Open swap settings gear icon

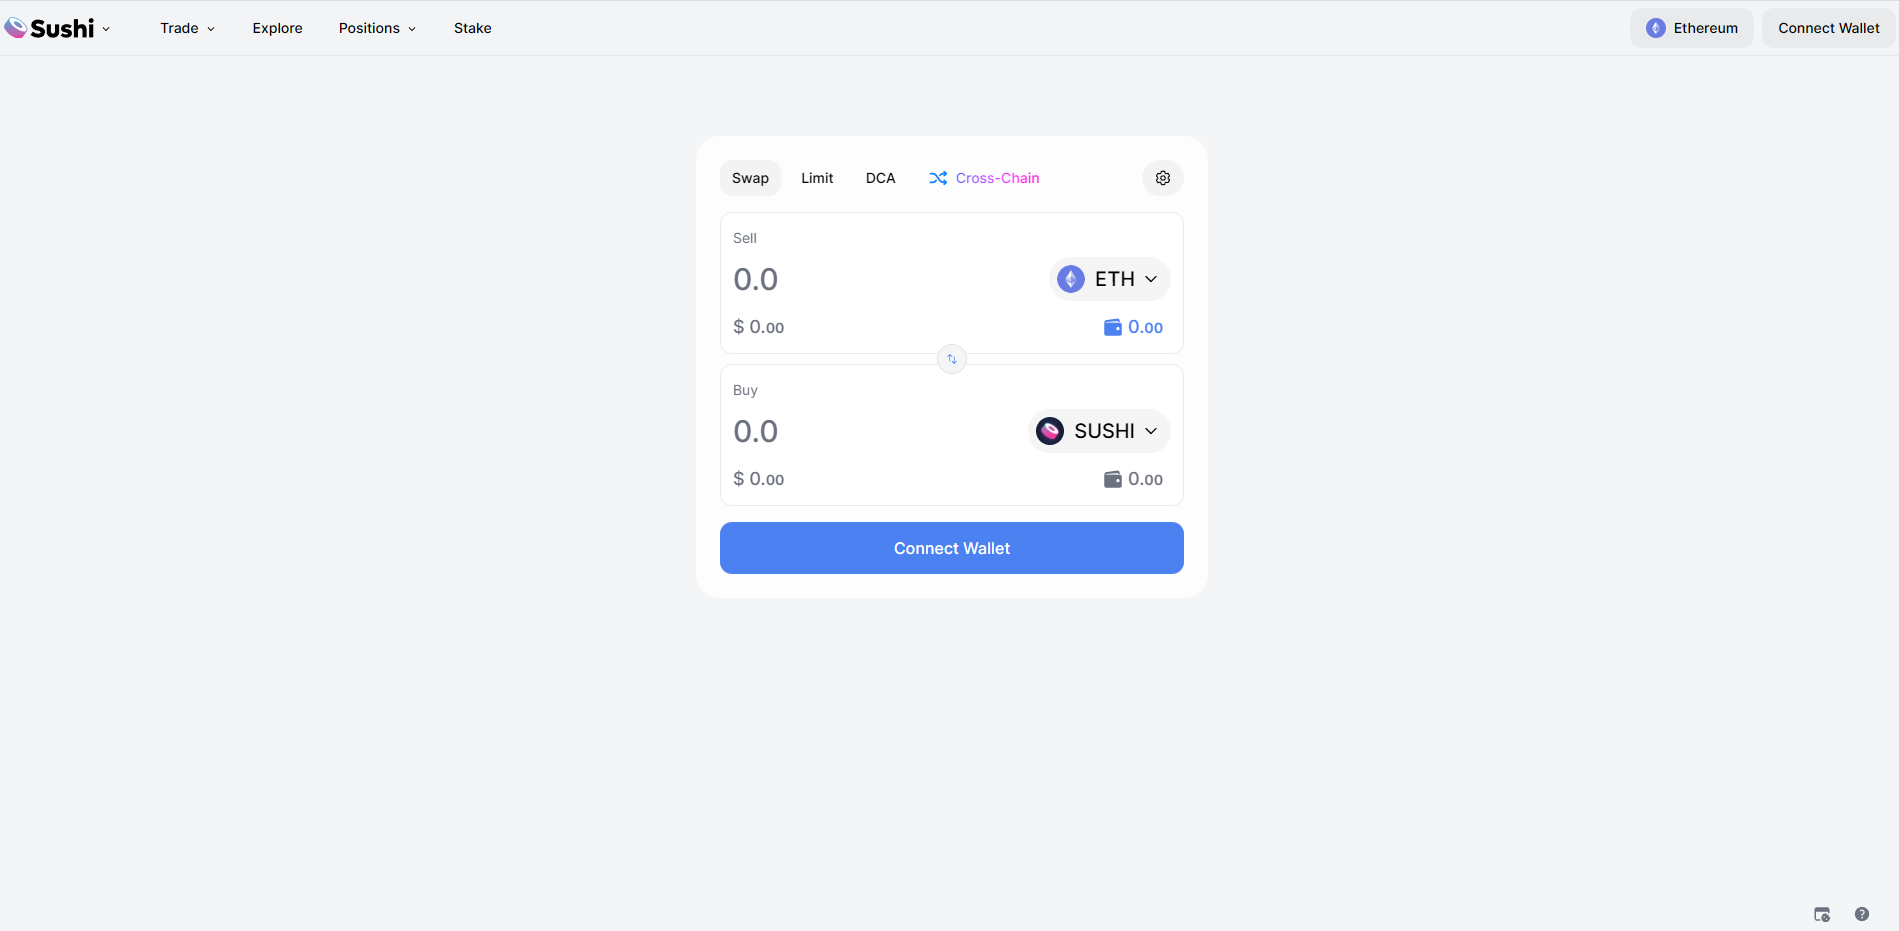pyautogui.click(x=1163, y=178)
